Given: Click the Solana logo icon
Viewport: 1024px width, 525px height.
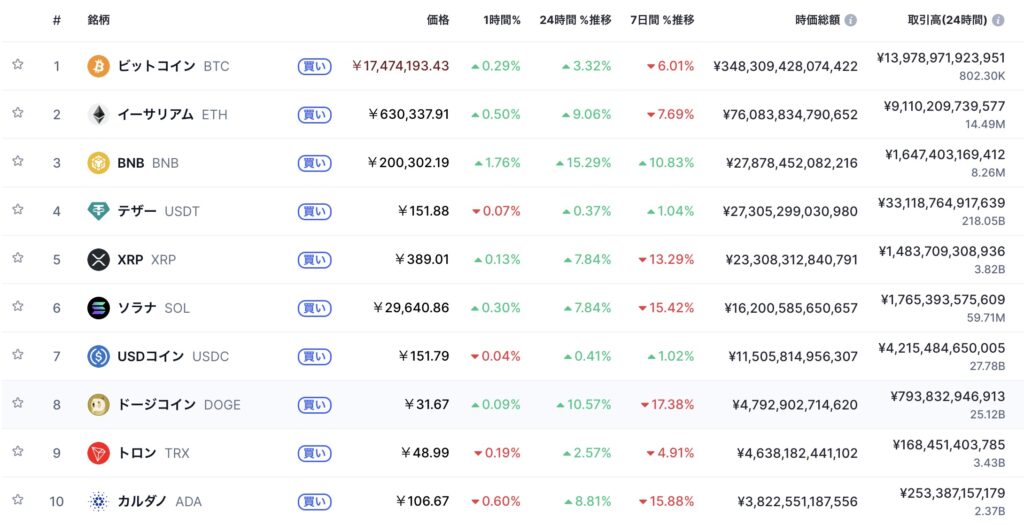Looking at the screenshot, I should coord(98,308).
